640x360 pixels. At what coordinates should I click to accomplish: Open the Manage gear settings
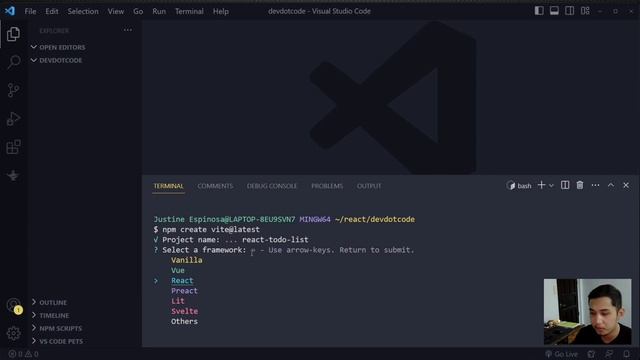tap(13, 333)
